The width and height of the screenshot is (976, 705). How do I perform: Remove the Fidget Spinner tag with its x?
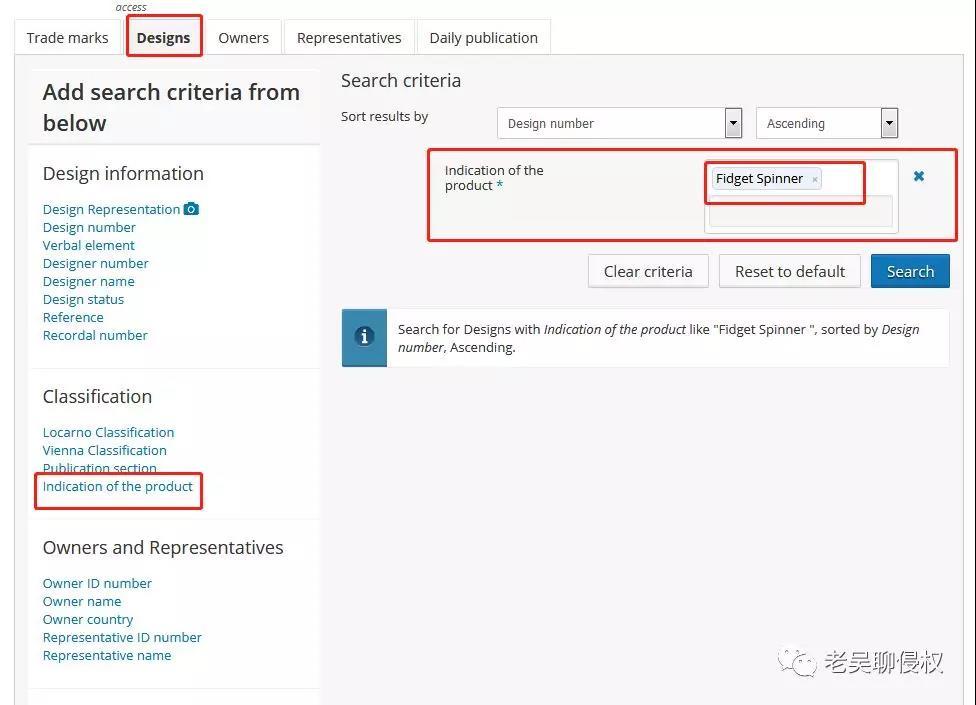[x=815, y=180]
